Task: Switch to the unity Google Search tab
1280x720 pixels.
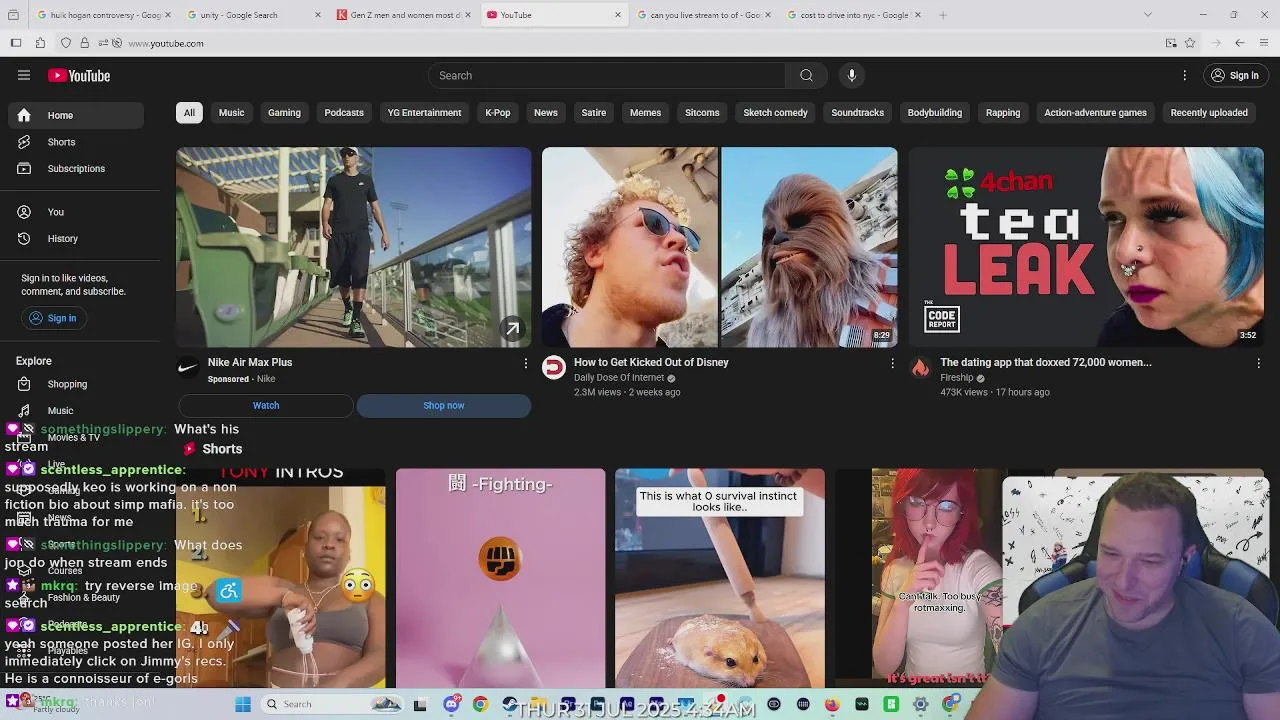Action: pos(251,15)
